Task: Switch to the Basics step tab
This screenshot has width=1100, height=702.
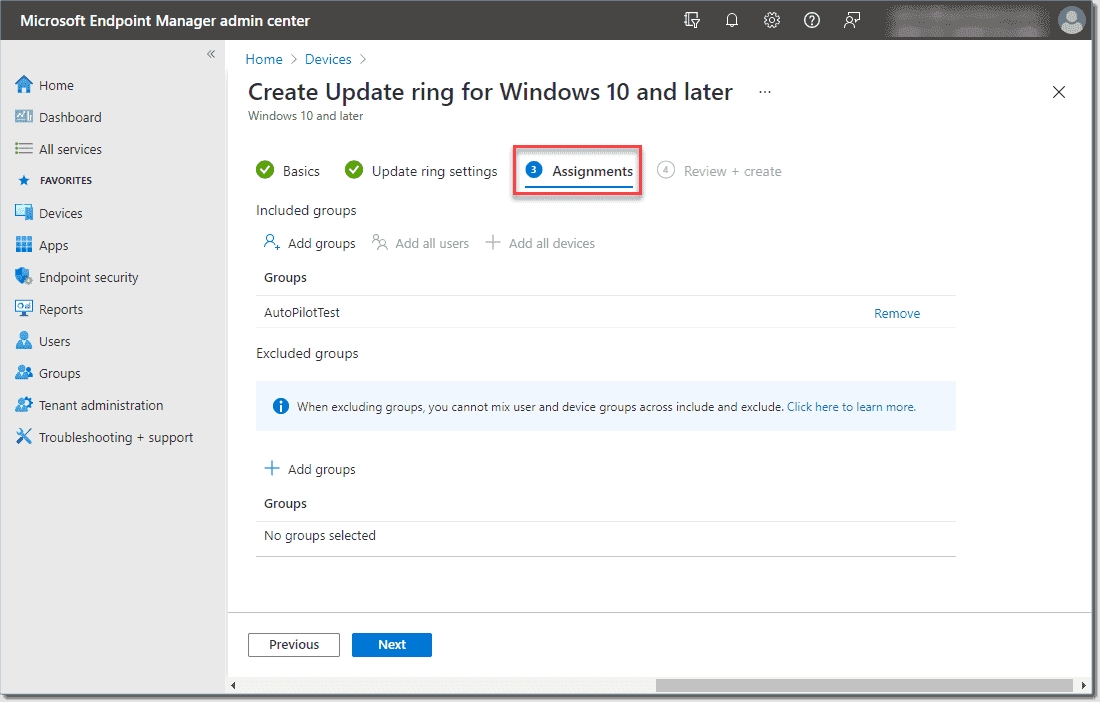Action: 288,170
